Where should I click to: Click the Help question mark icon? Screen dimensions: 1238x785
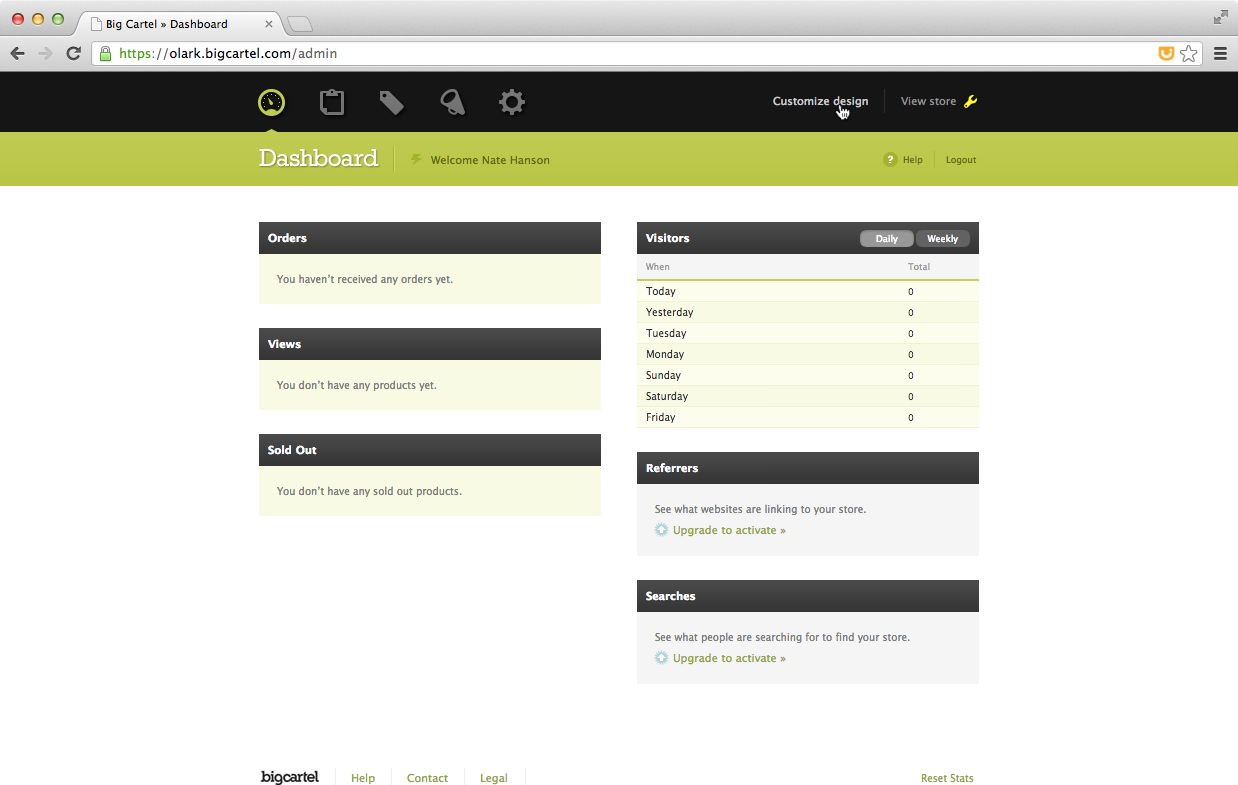click(890, 159)
